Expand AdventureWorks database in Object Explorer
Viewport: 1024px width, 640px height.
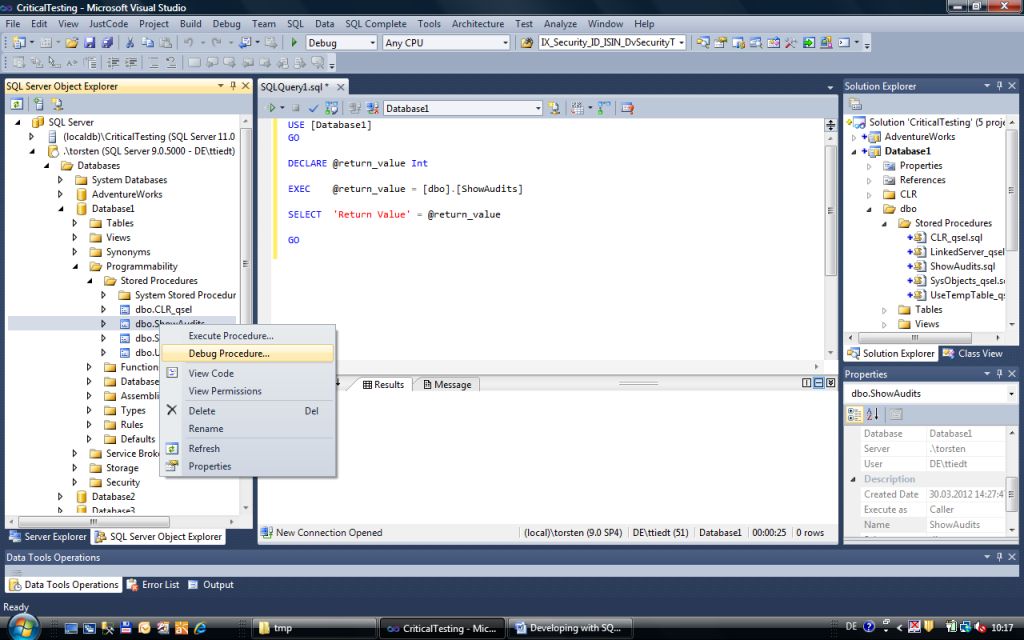coord(60,194)
